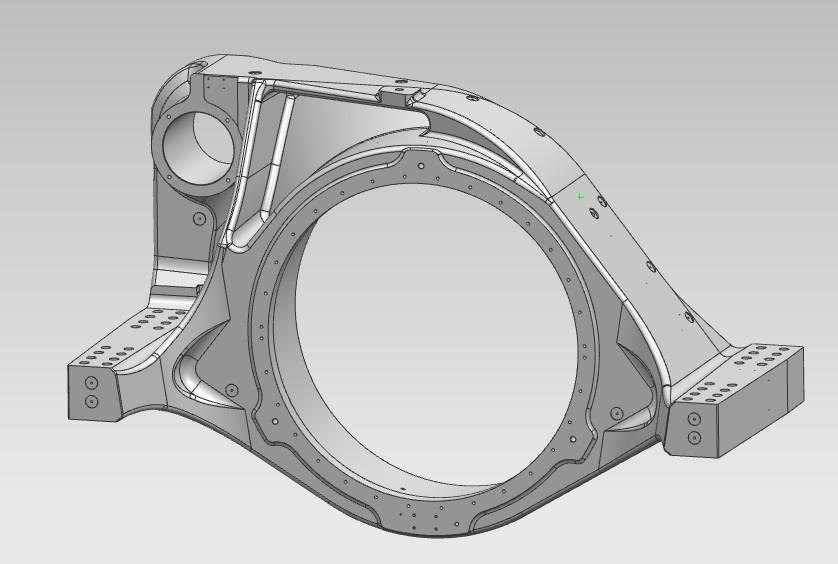Image resolution: width=838 pixels, height=564 pixels.
Task: Click the green cross marker on the model
Action: click(580, 197)
